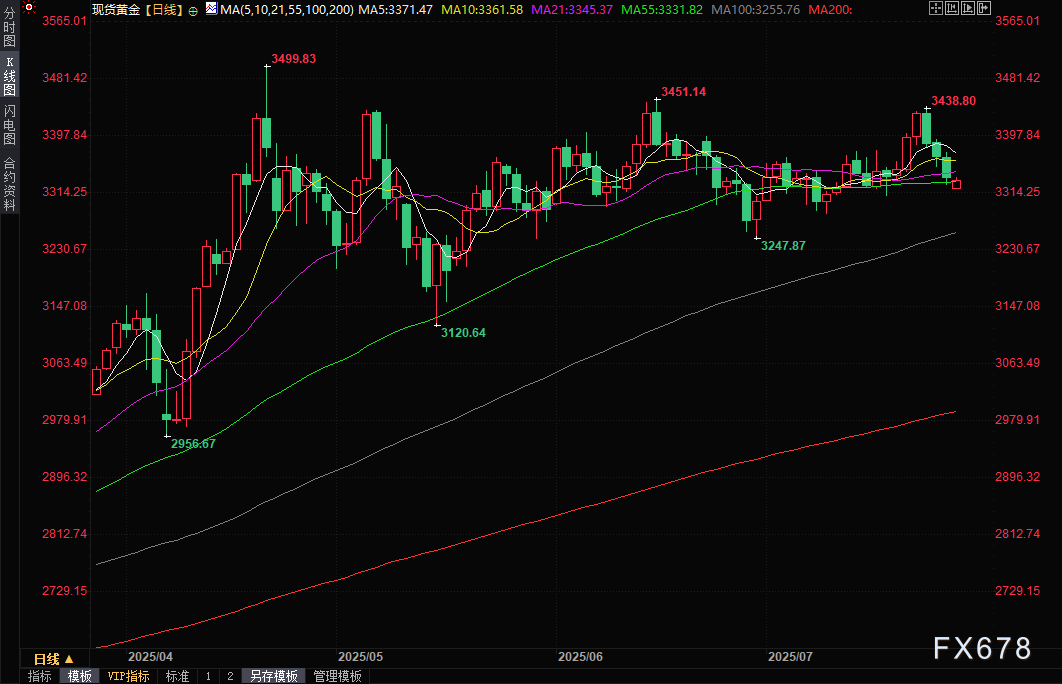Open the 指标 tab at bottom
Viewport: 1062px width, 684px height.
tap(40, 676)
